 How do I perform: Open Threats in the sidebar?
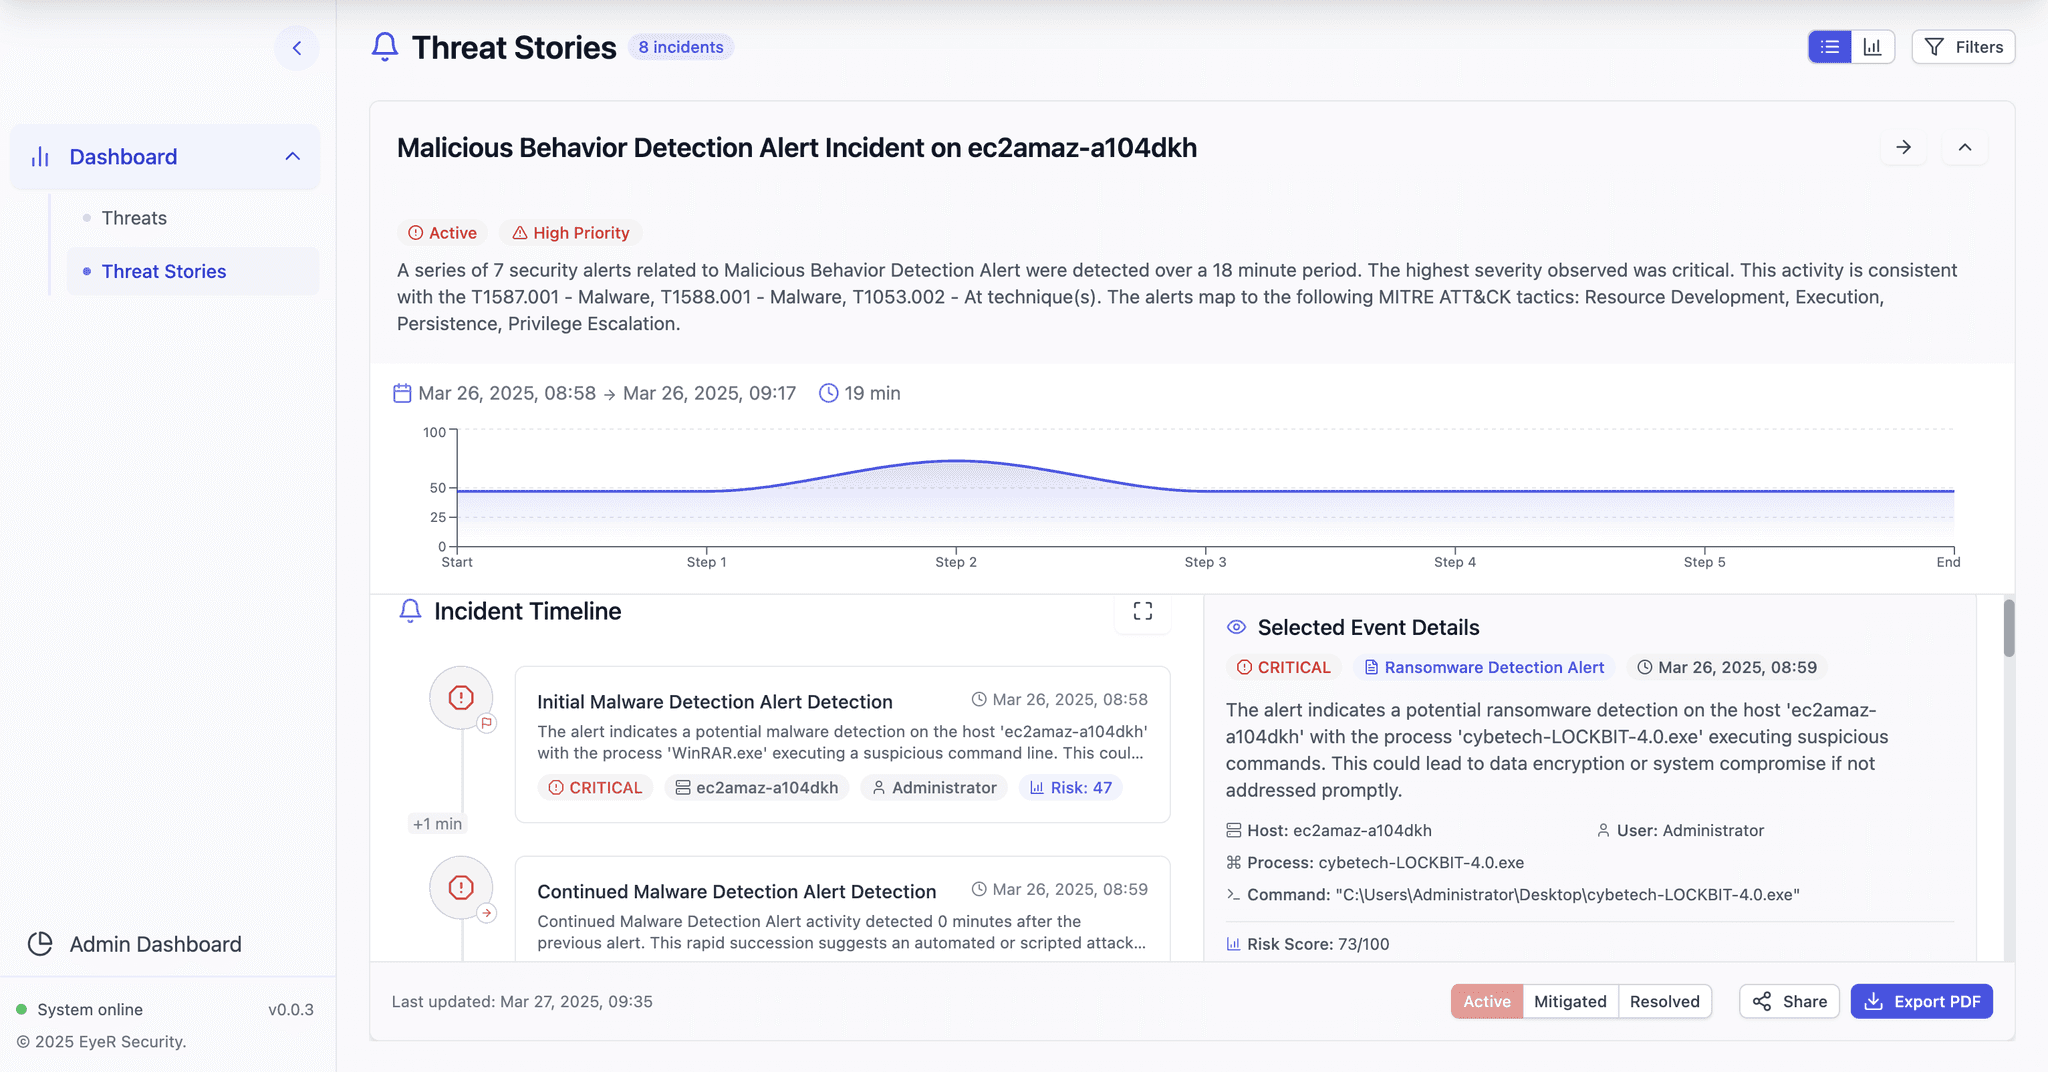pos(134,218)
